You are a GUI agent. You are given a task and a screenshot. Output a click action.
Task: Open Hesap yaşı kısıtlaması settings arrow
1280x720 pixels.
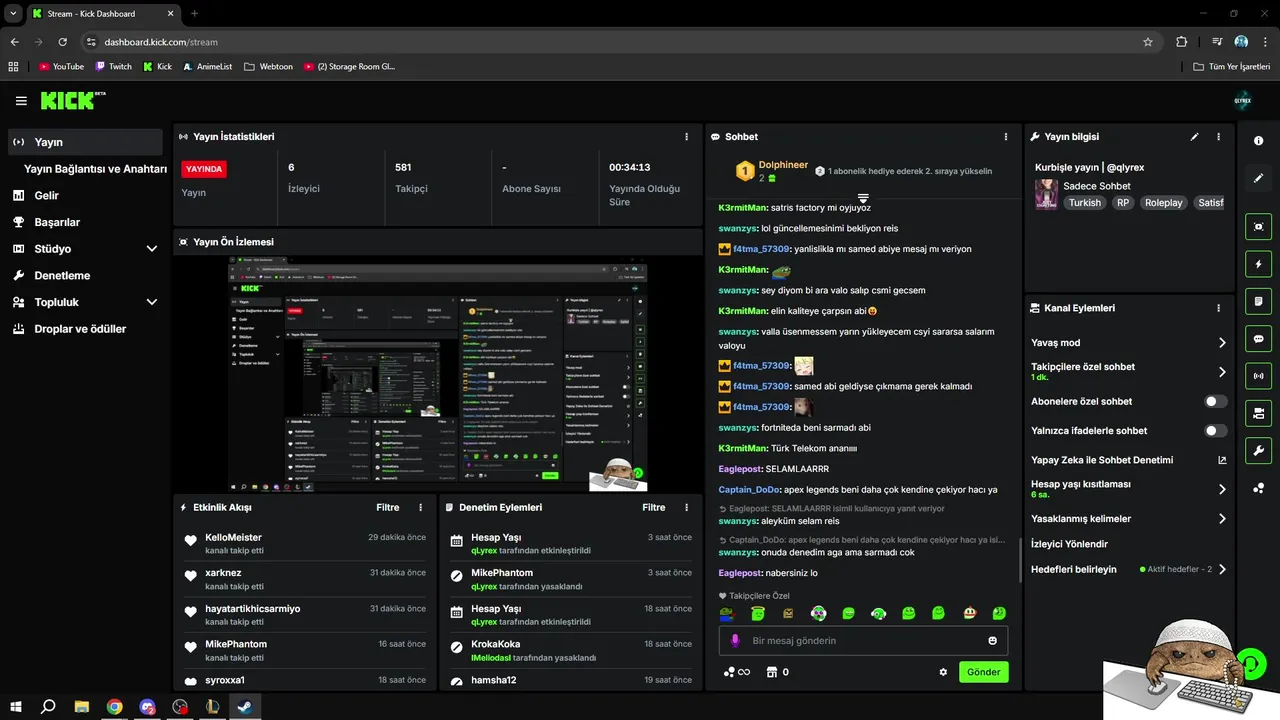click(1222, 489)
